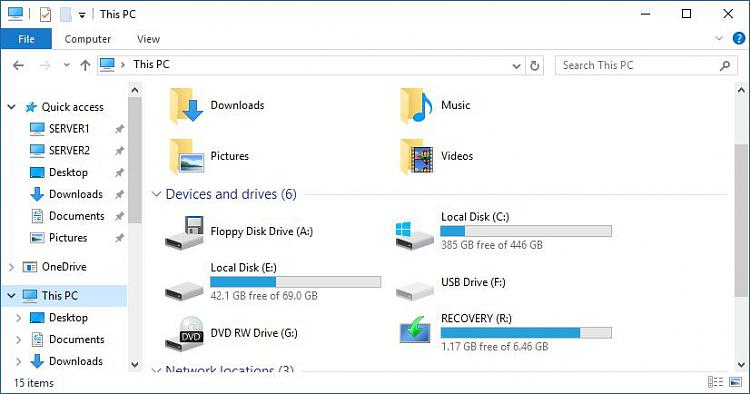Click the navigation pane scroll up arrow
Image resolution: width=750 pixels, height=394 pixels.
pos(135,90)
